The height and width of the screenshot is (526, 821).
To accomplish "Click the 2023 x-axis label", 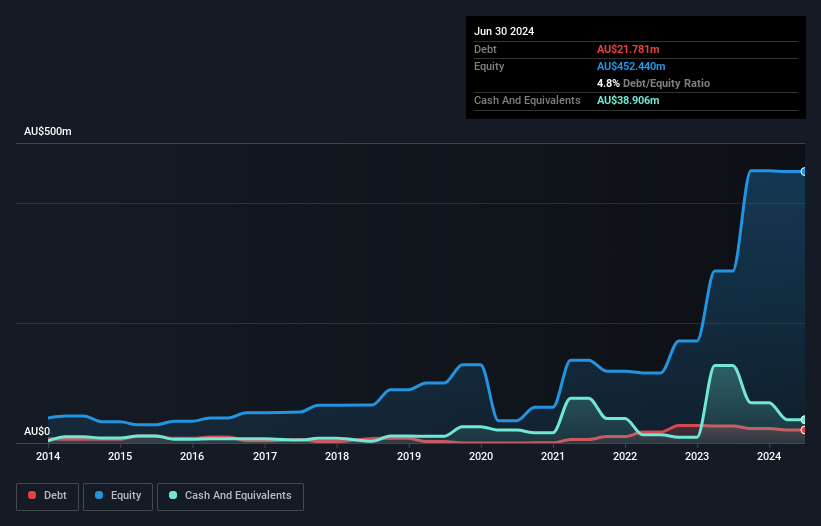I will coord(697,456).
